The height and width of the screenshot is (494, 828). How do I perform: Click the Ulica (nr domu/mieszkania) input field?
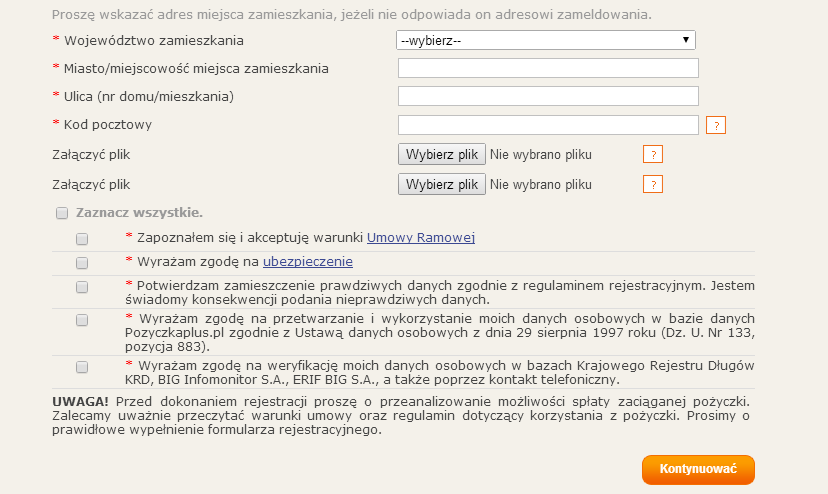548,96
